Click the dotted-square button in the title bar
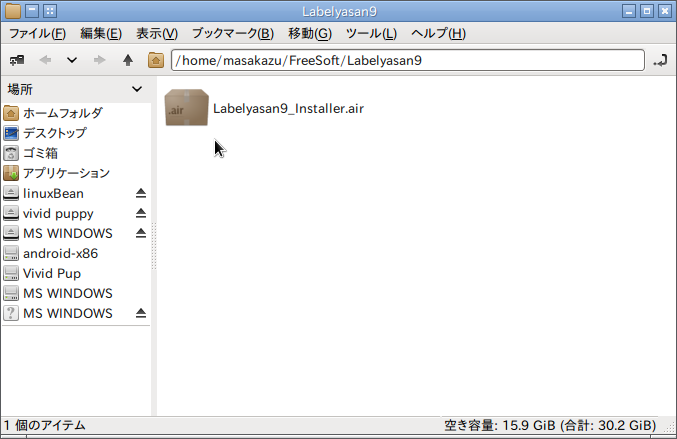This screenshot has width=677, height=439. 50,11
